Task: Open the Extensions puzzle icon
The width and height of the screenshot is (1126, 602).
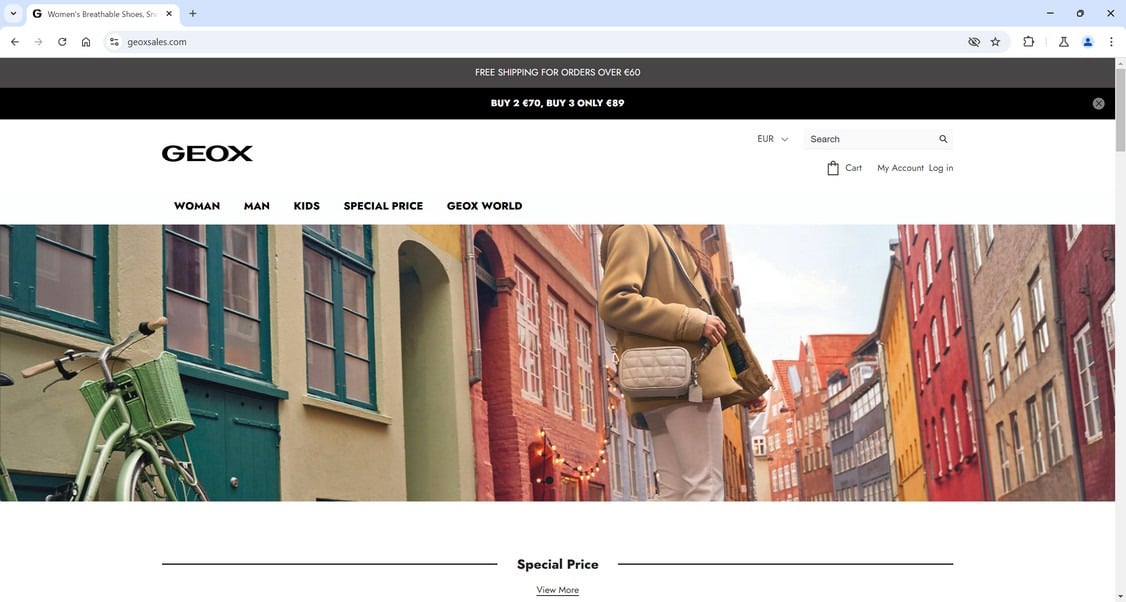Action: (x=1028, y=42)
